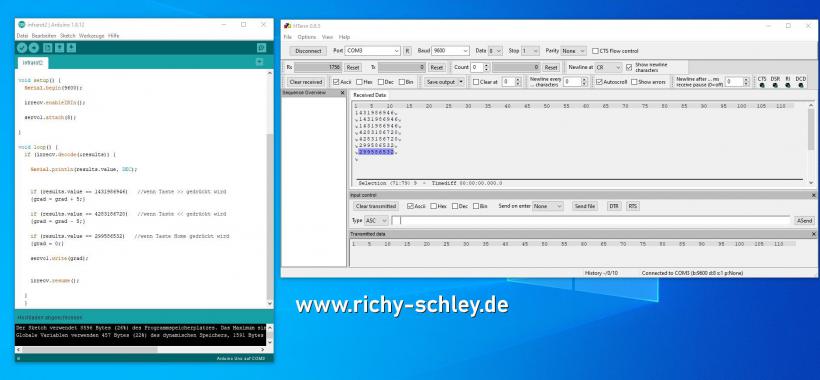This screenshot has height=380, width=820.
Task: Click the Clear received button
Action: 306,82
